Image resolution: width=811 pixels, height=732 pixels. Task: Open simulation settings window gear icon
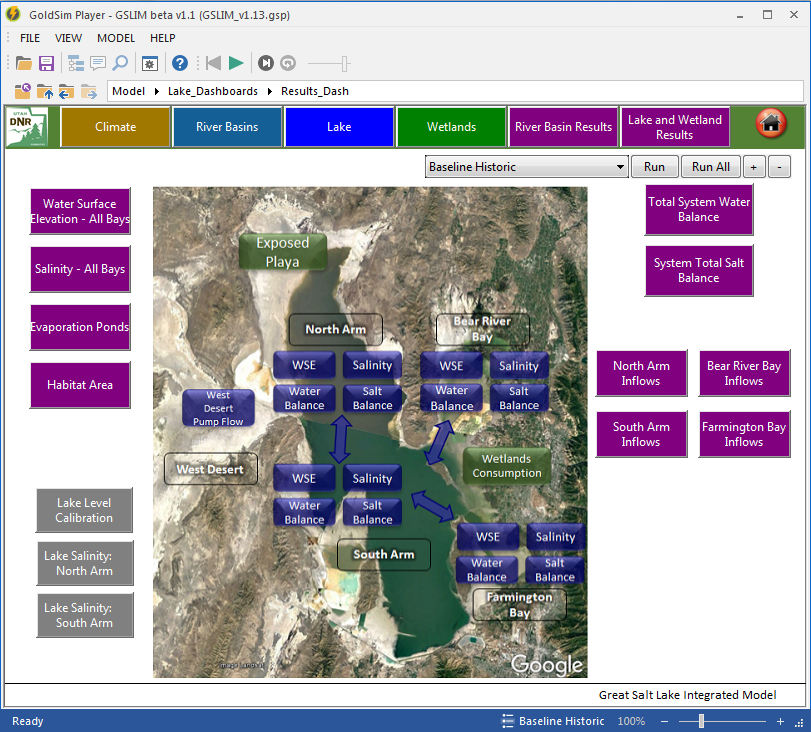point(150,64)
